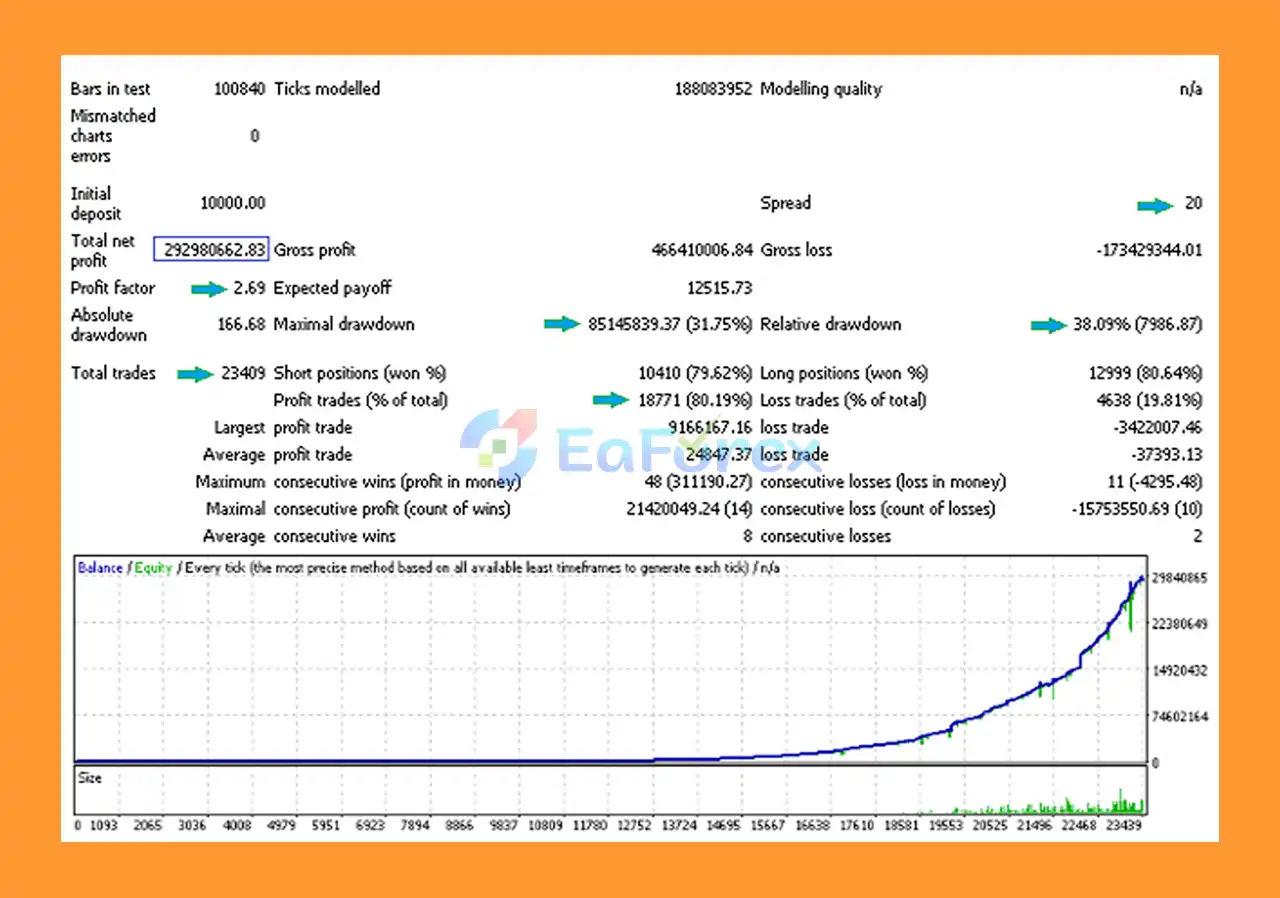Screen dimensions: 1280x898
Task: Click the Initial deposit amount 10000.00
Action: (x=233, y=203)
